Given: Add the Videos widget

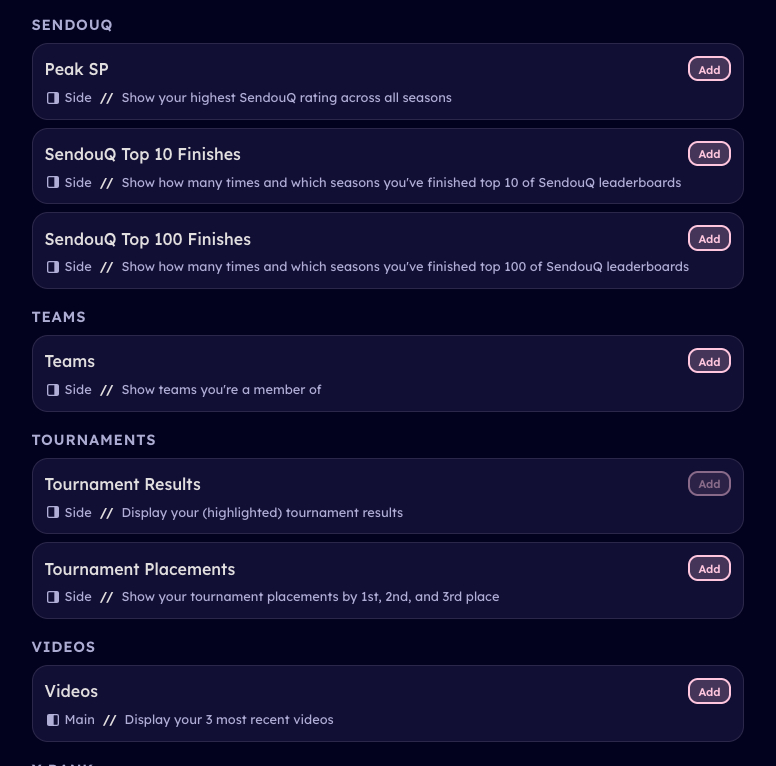Looking at the screenshot, I should tap(709, 692).
